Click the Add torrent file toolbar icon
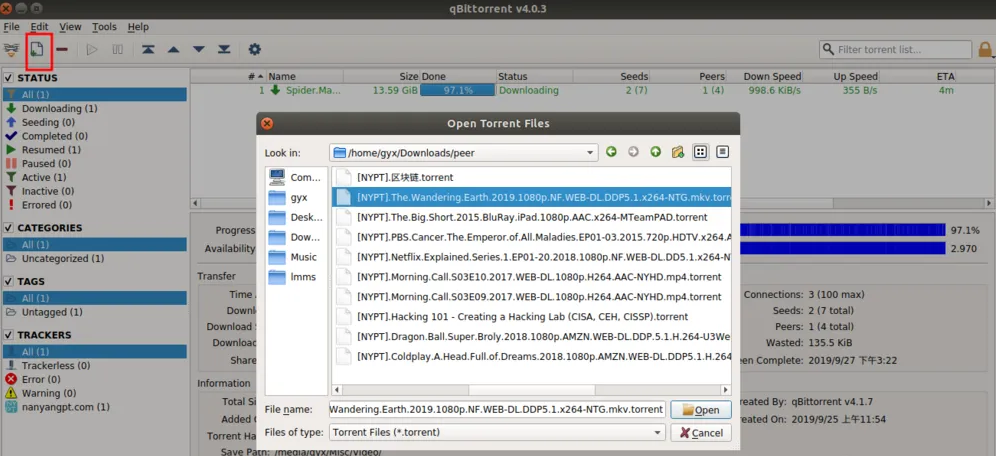Screen dimensions: 996x456 [37, 49]
